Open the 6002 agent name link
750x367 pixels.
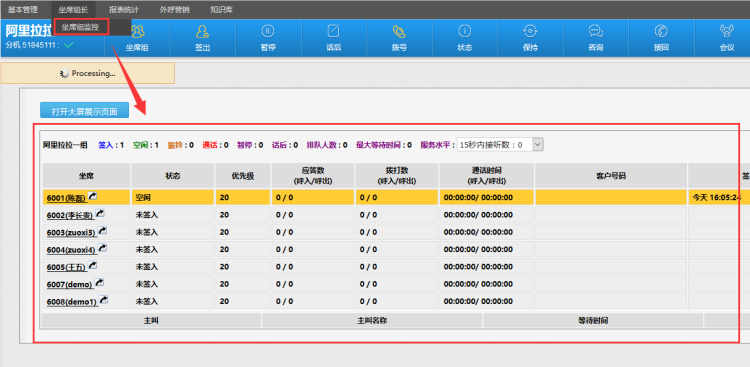[70, 215]
